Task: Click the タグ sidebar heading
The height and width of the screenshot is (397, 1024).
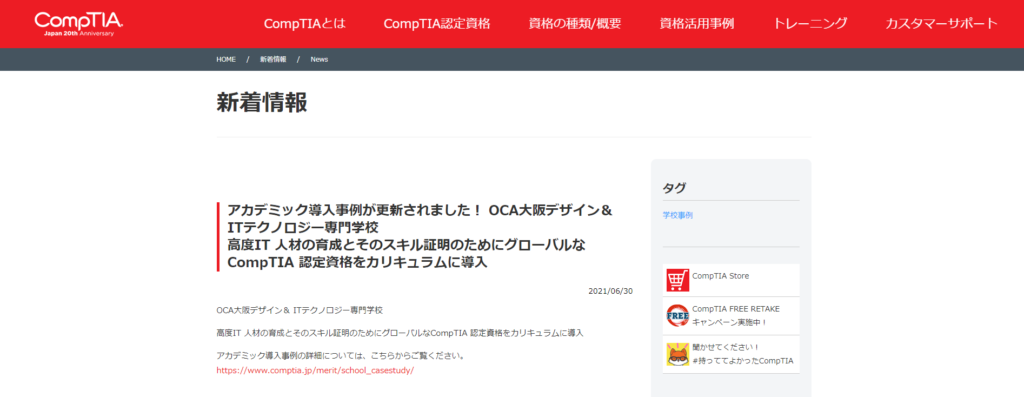Action: pos(675,188)
